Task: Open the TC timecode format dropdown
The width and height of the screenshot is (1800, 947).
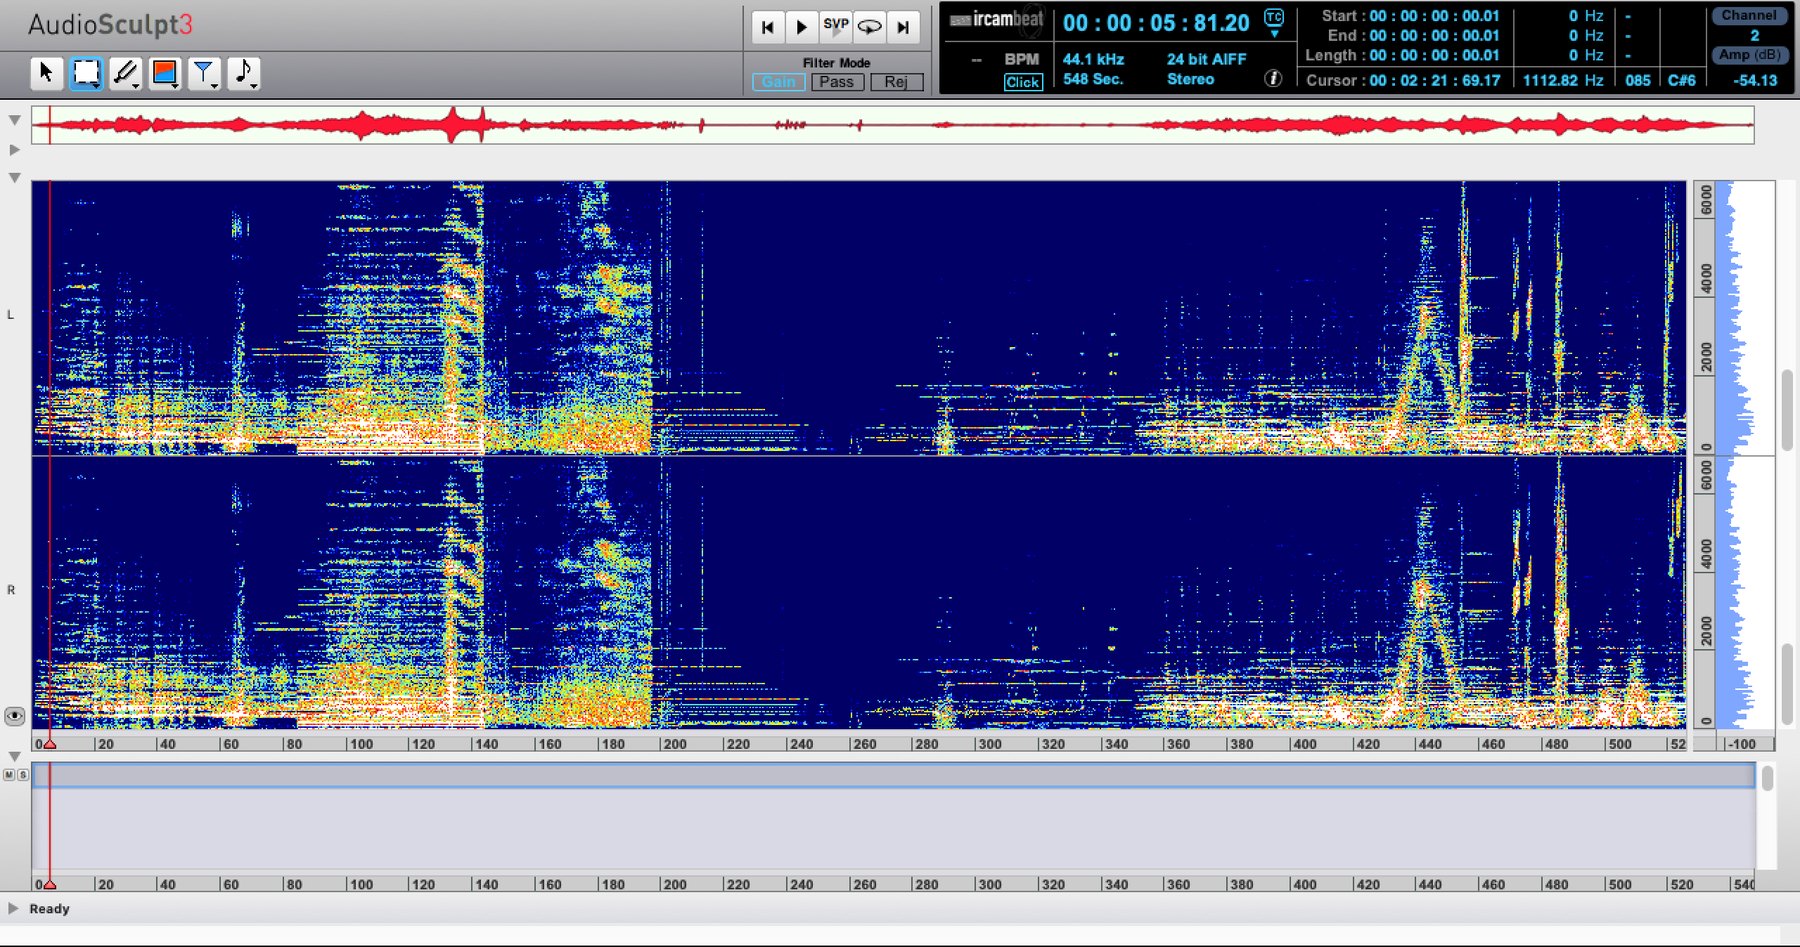Action: (x=1274, y=23)
